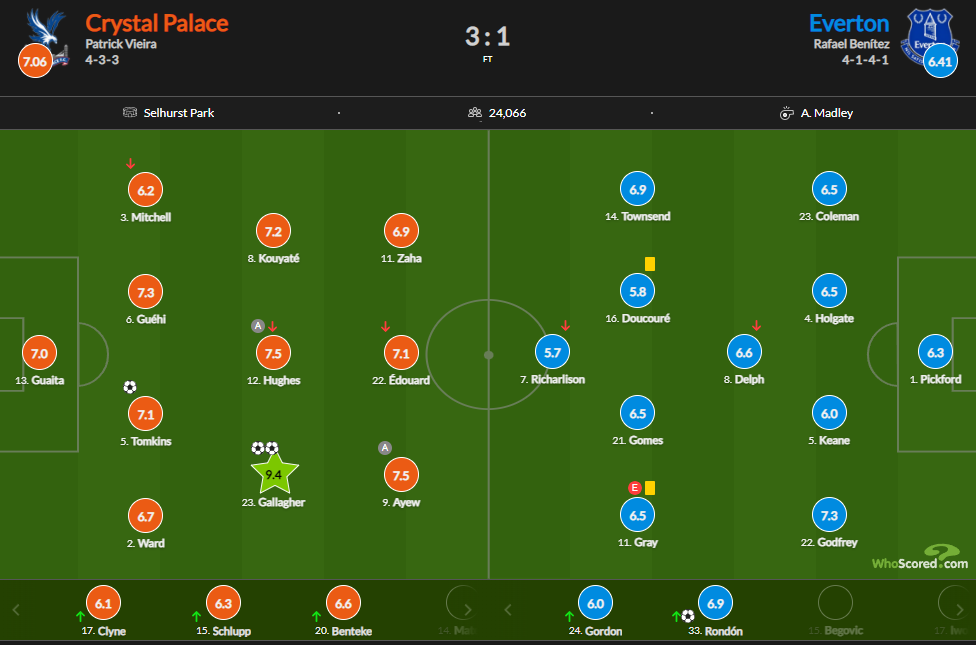
Task: Select substitute Benteke's rating circle
Action: click(344, 603)
